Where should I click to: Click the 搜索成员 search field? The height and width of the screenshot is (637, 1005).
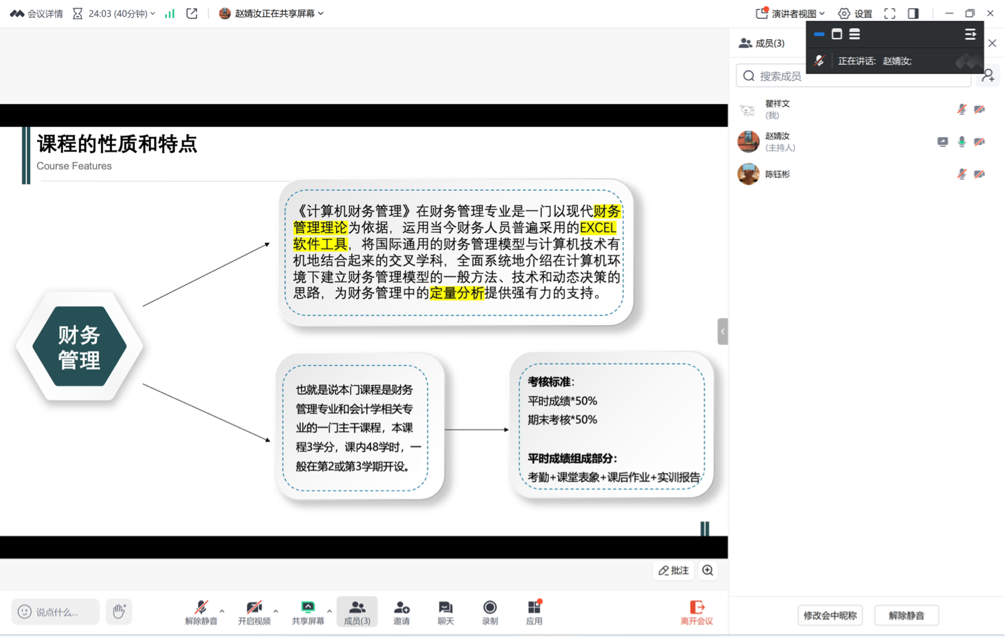(x=855, y=76)
